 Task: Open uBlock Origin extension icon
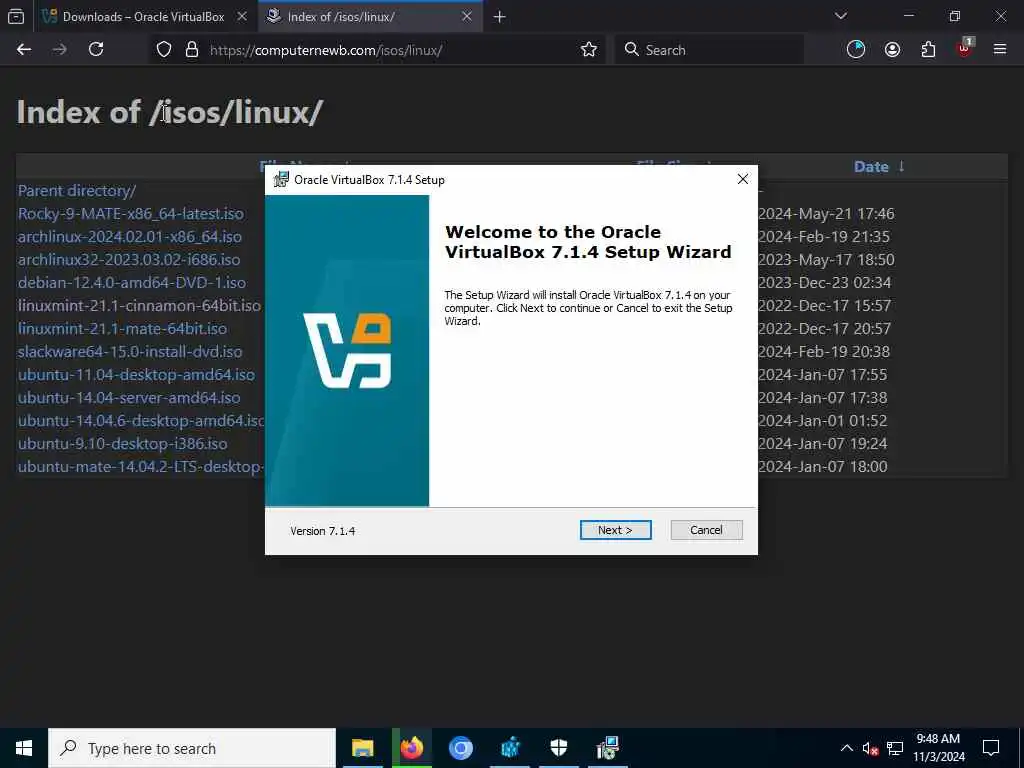(x=965, y=48)
